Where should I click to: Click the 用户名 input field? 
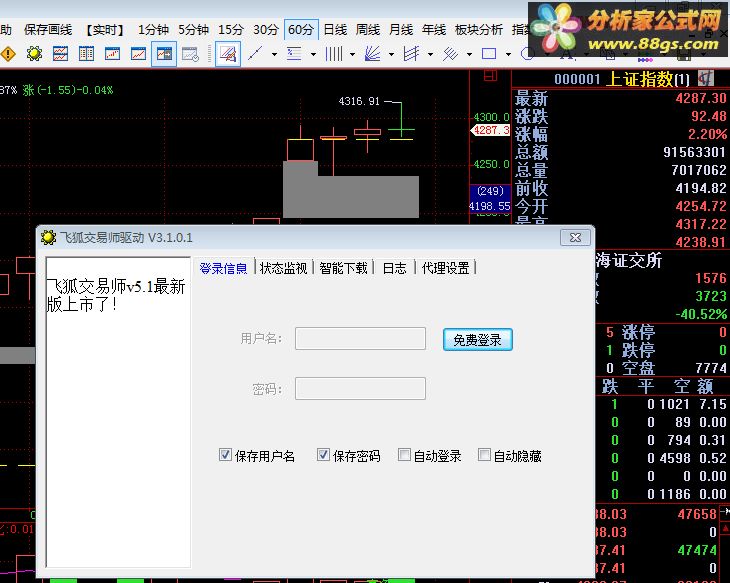click(x=360, y=339)
